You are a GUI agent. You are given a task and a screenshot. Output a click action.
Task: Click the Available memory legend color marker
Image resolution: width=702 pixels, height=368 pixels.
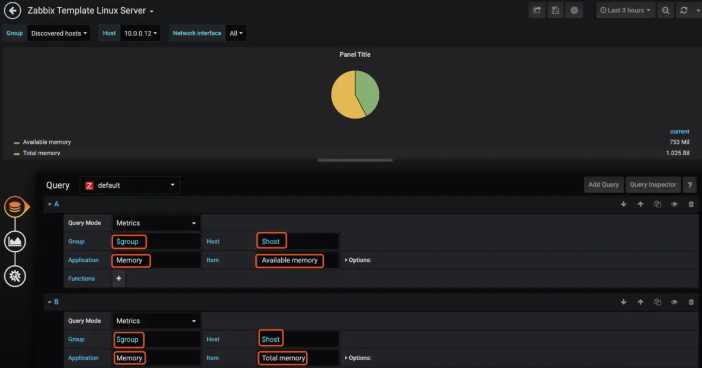(x=17, y=142)
